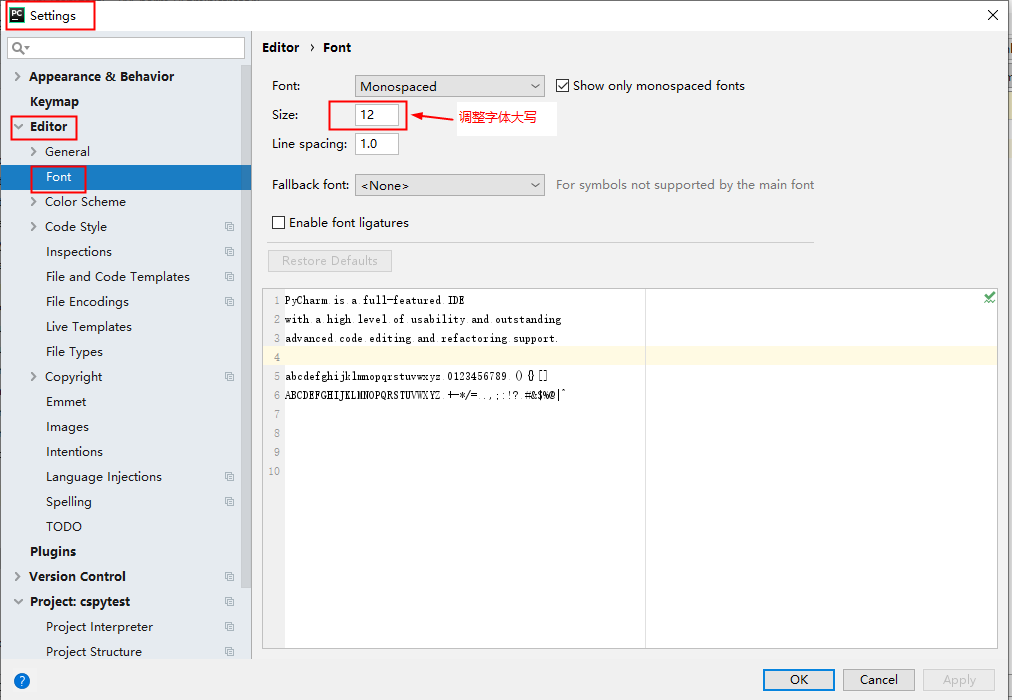Click the project-level icon beside Version Control
The width and height of the screenshot is (1012, 700).
coord(229,577)
